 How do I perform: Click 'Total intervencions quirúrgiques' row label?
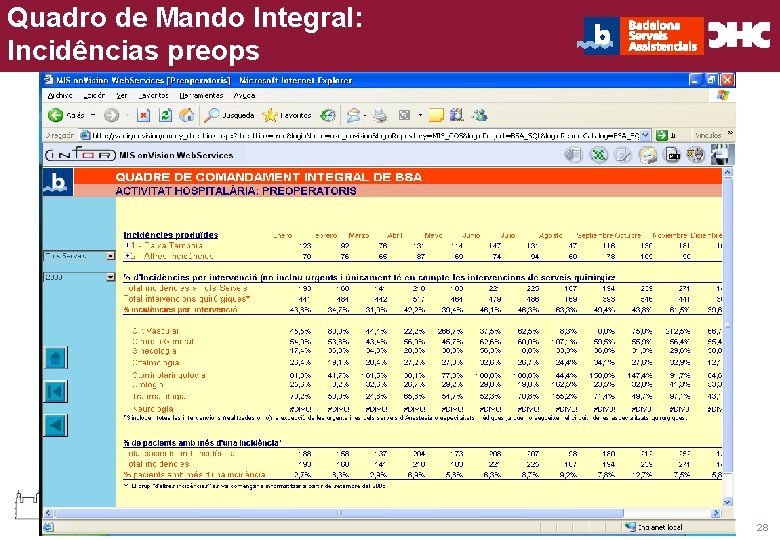pyautogui.click(x=187, y=299)
